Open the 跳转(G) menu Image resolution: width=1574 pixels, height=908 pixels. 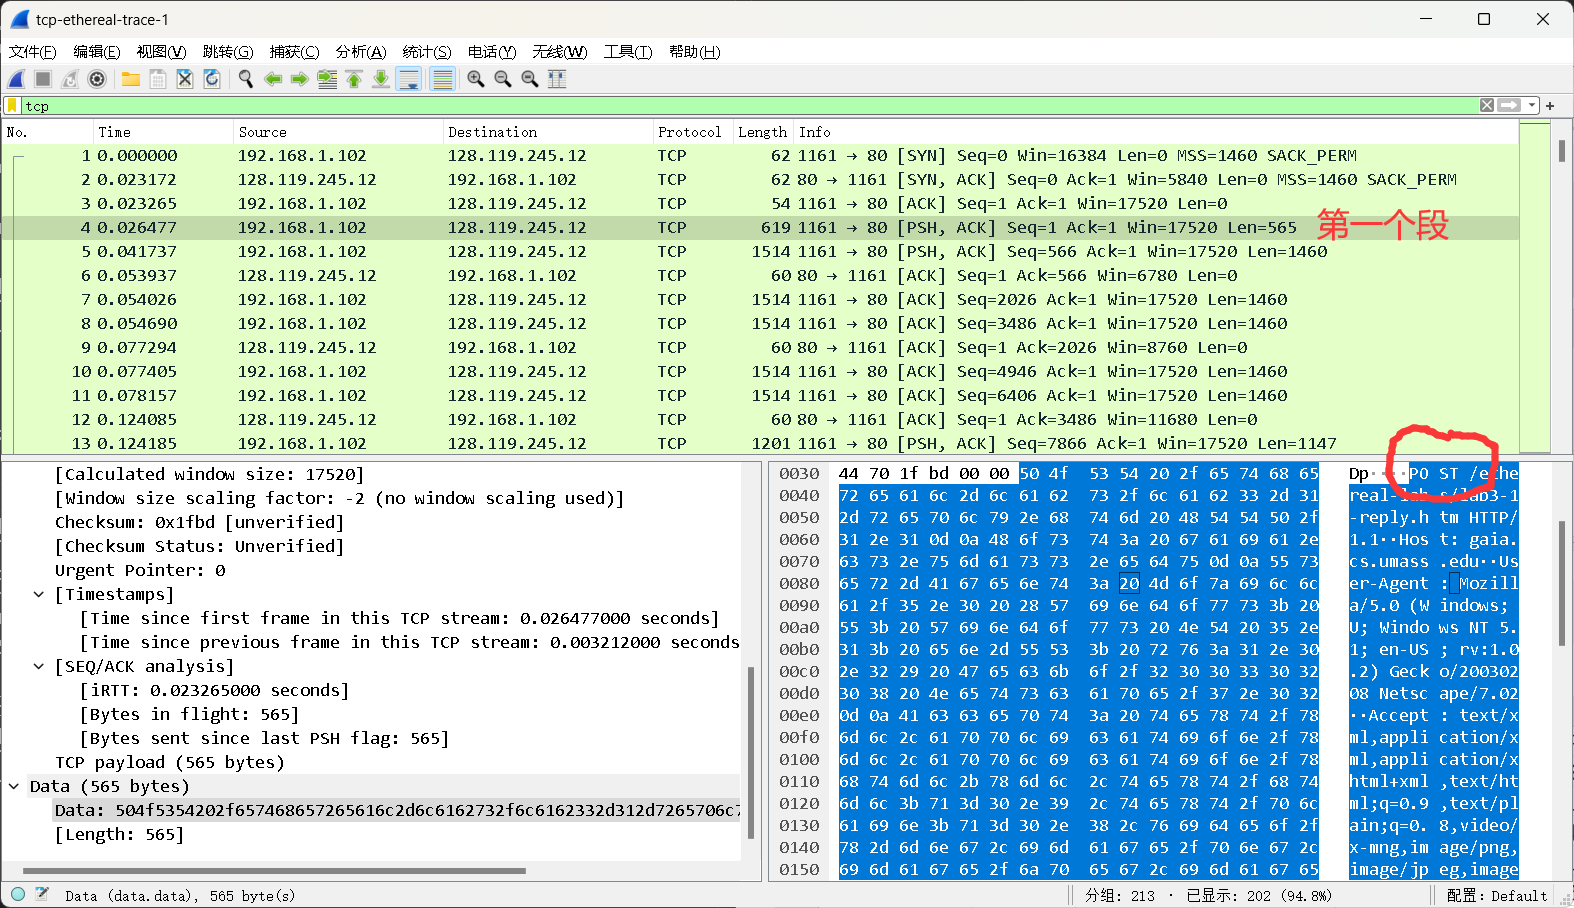pos(228,52)
